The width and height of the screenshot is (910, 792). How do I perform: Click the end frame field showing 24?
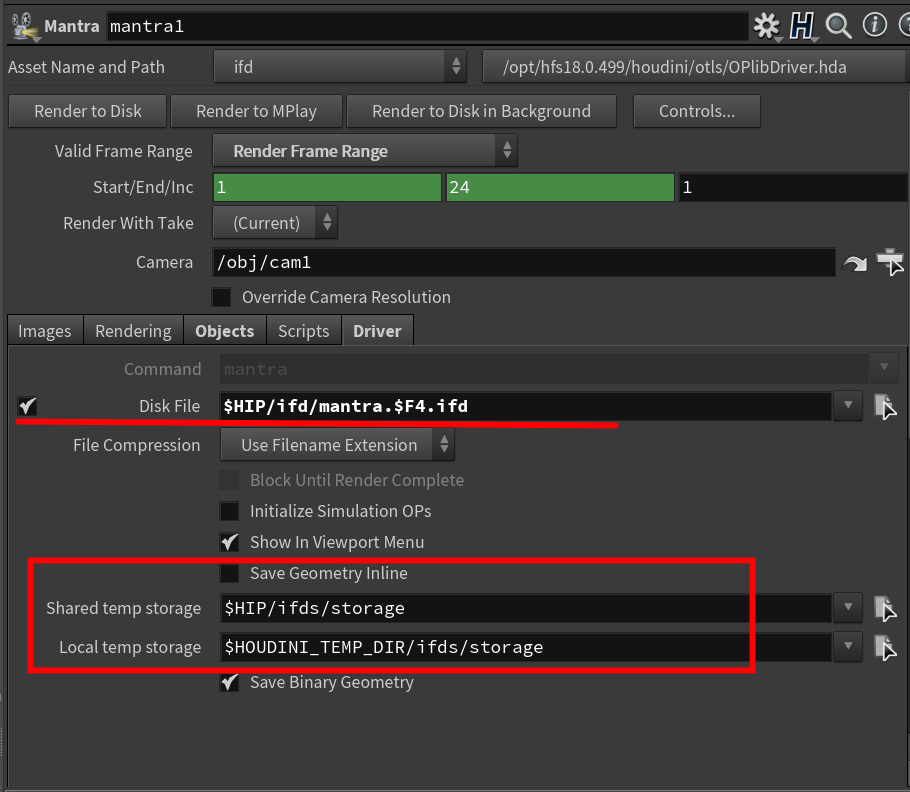560,187
